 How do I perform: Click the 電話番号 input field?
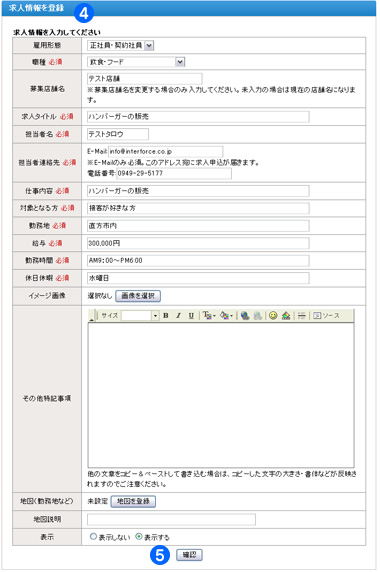[174, 173]
